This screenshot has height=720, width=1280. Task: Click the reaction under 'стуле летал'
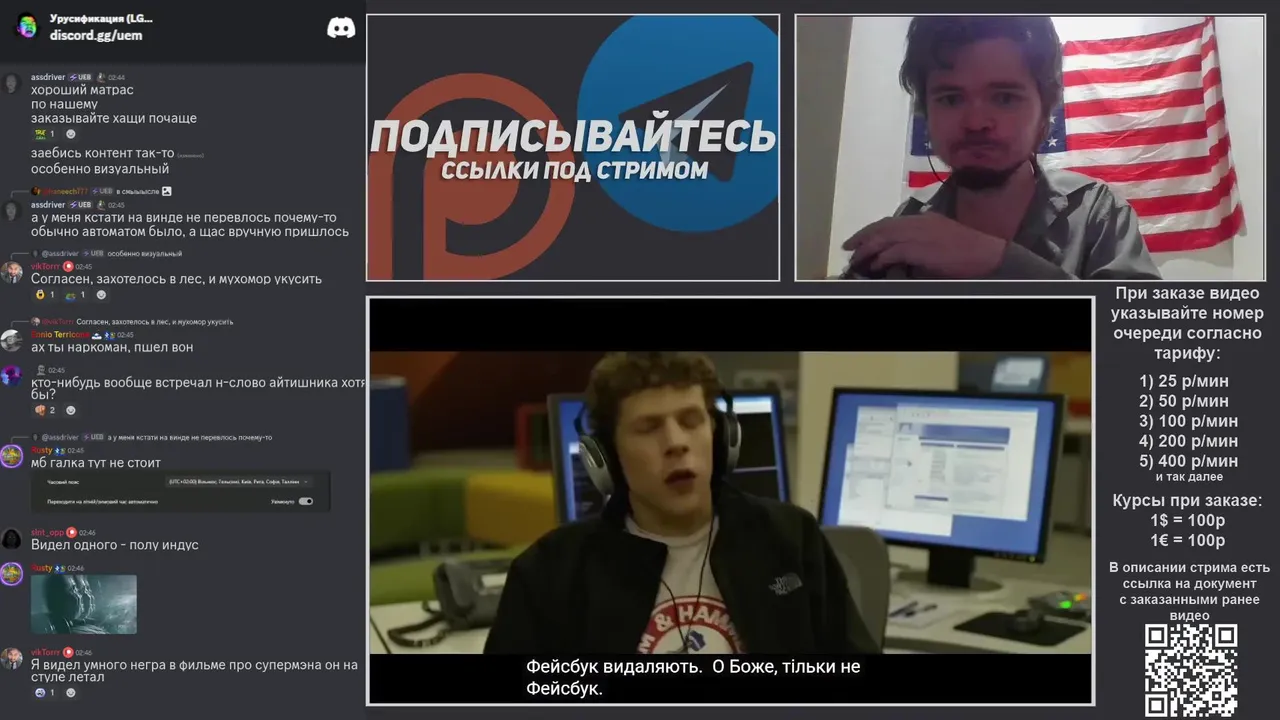pyautogui.click(x=45, y=692)
